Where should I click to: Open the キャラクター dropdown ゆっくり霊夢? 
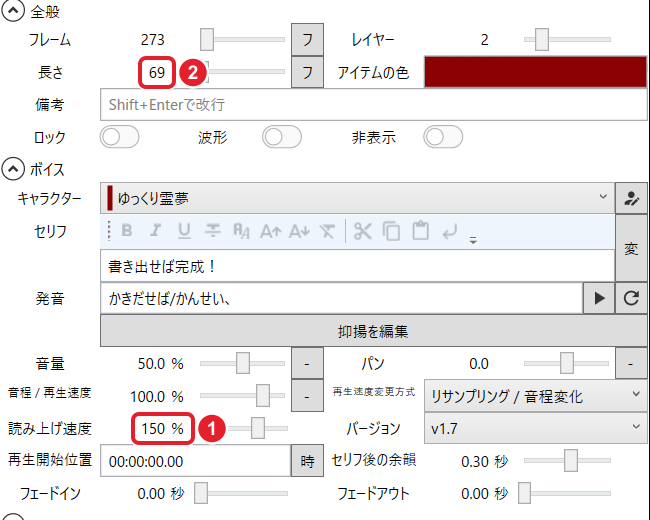point(357,198)
